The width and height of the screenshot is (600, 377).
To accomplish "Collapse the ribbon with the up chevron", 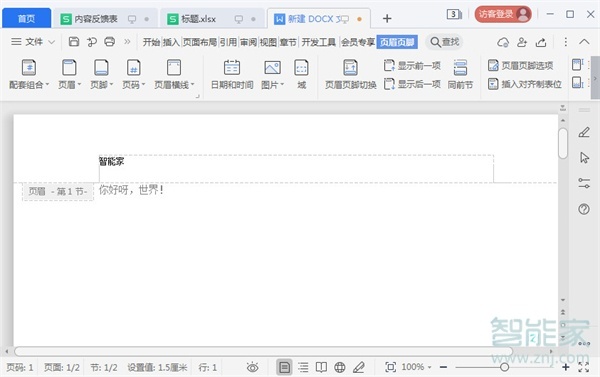I will click(x=584, y=42).
